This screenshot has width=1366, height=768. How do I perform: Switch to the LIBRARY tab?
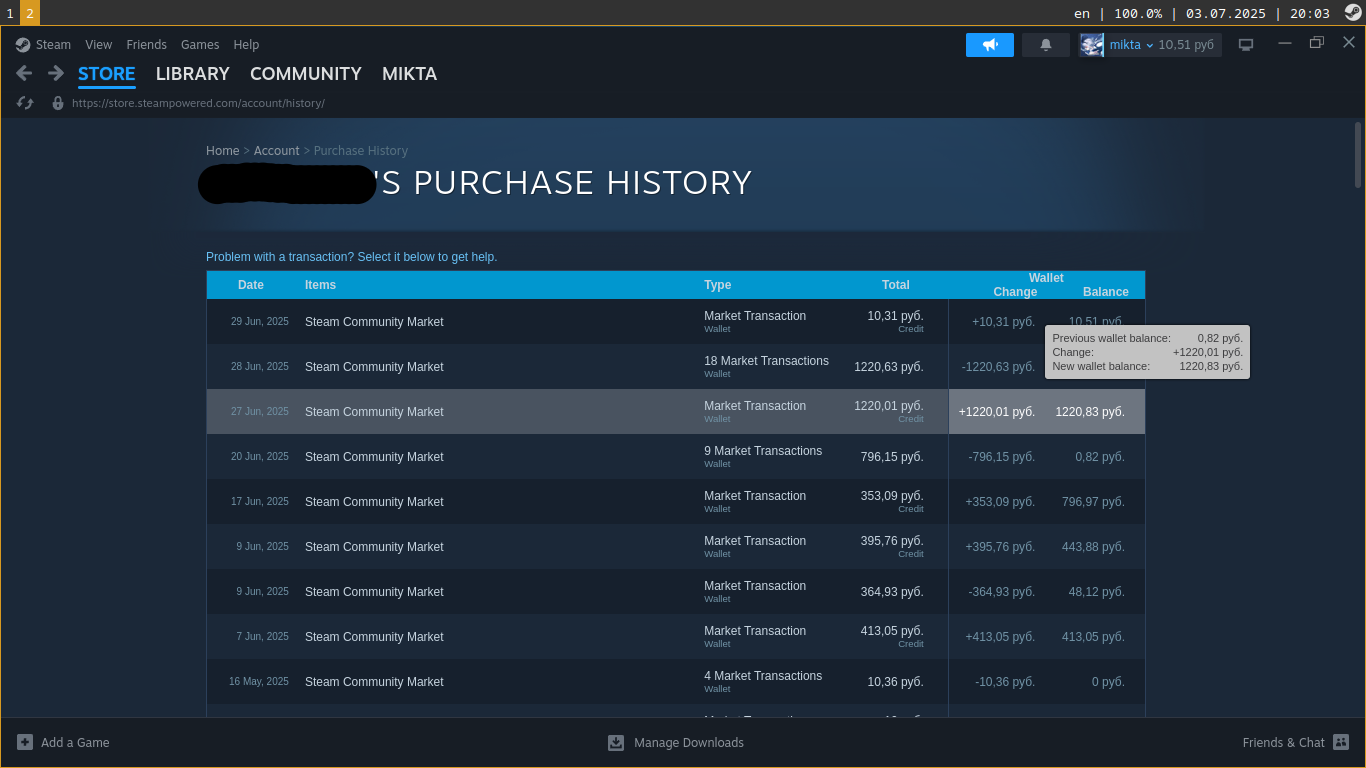click(x=193, y=74)
